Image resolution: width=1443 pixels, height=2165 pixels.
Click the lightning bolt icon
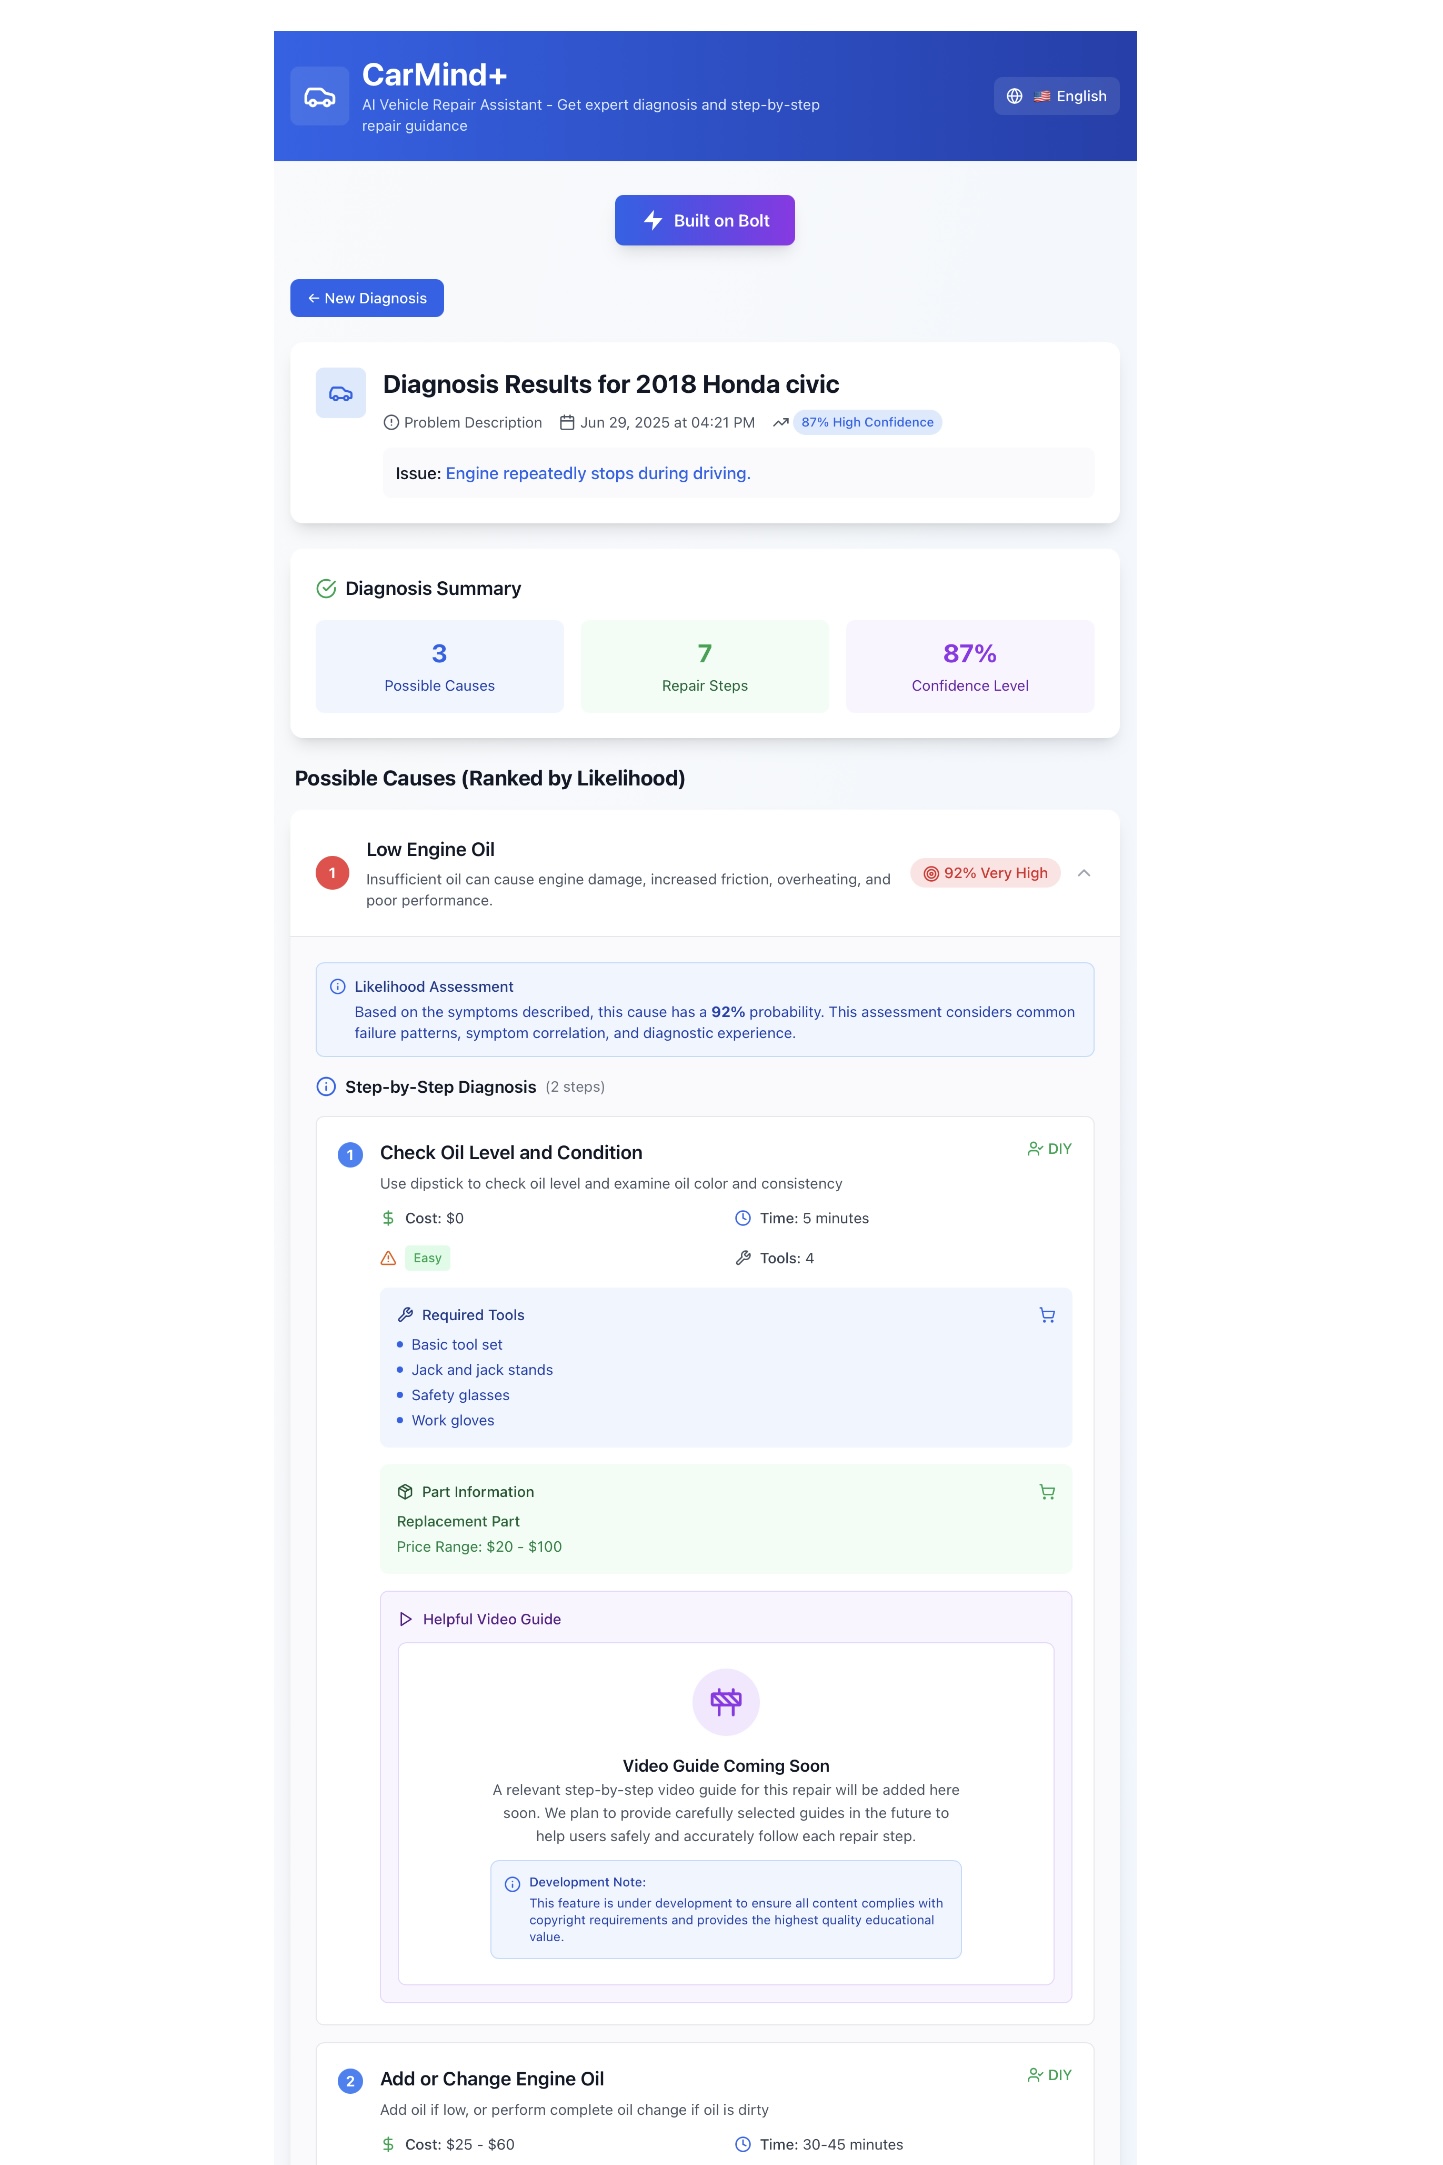[653, 220]
